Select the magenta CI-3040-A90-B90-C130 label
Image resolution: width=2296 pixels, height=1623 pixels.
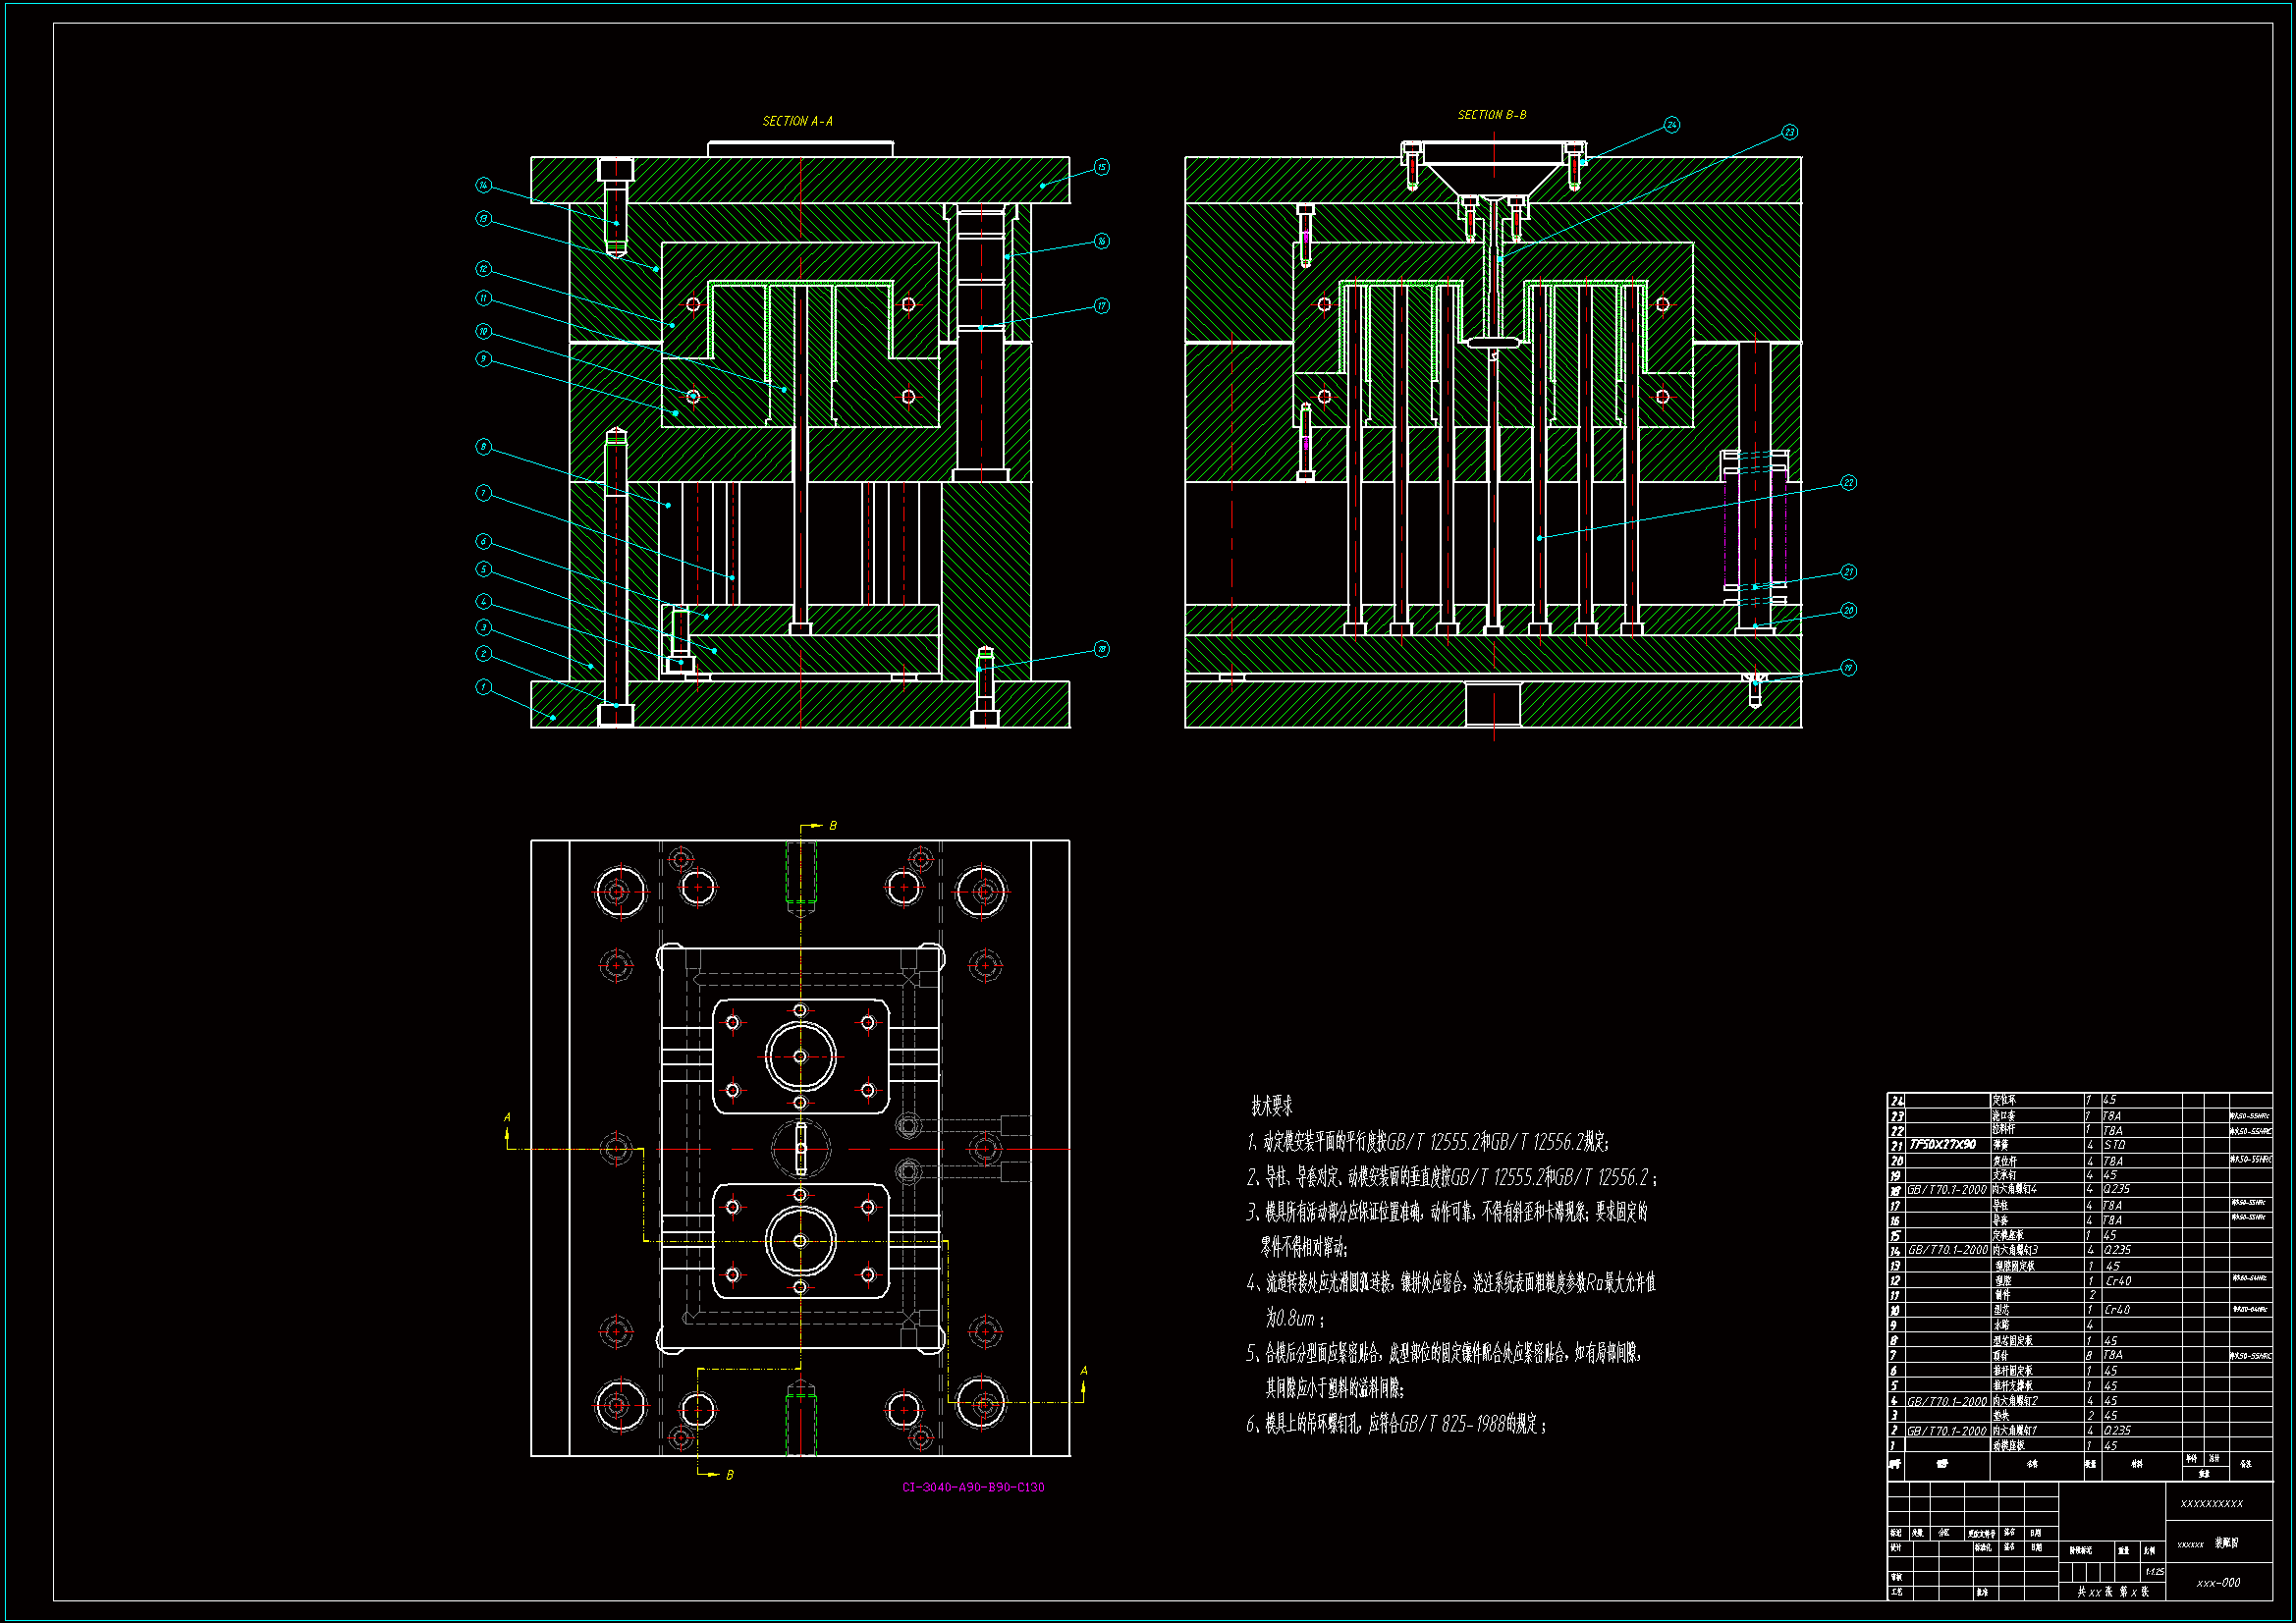coord(972,1487)
